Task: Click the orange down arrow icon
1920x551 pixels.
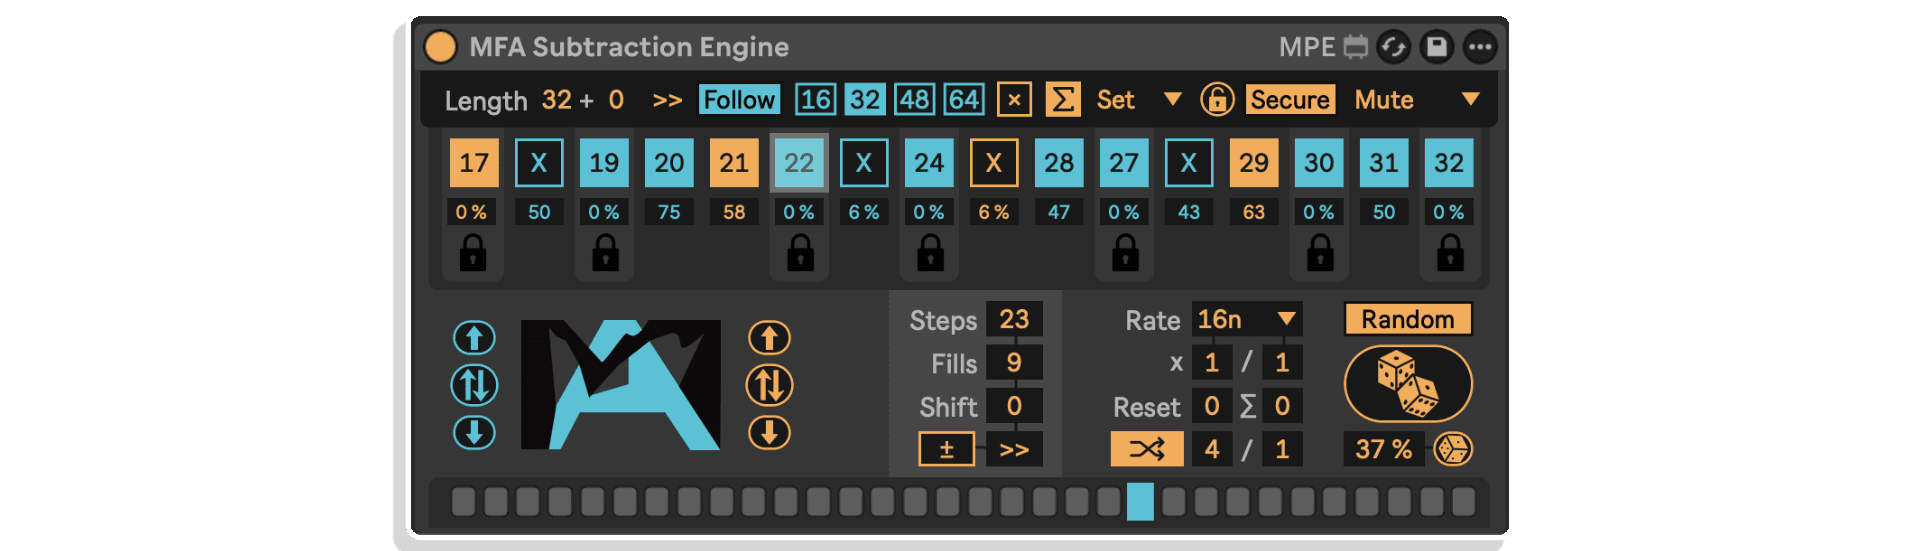Action: click(x=769, y=433)
